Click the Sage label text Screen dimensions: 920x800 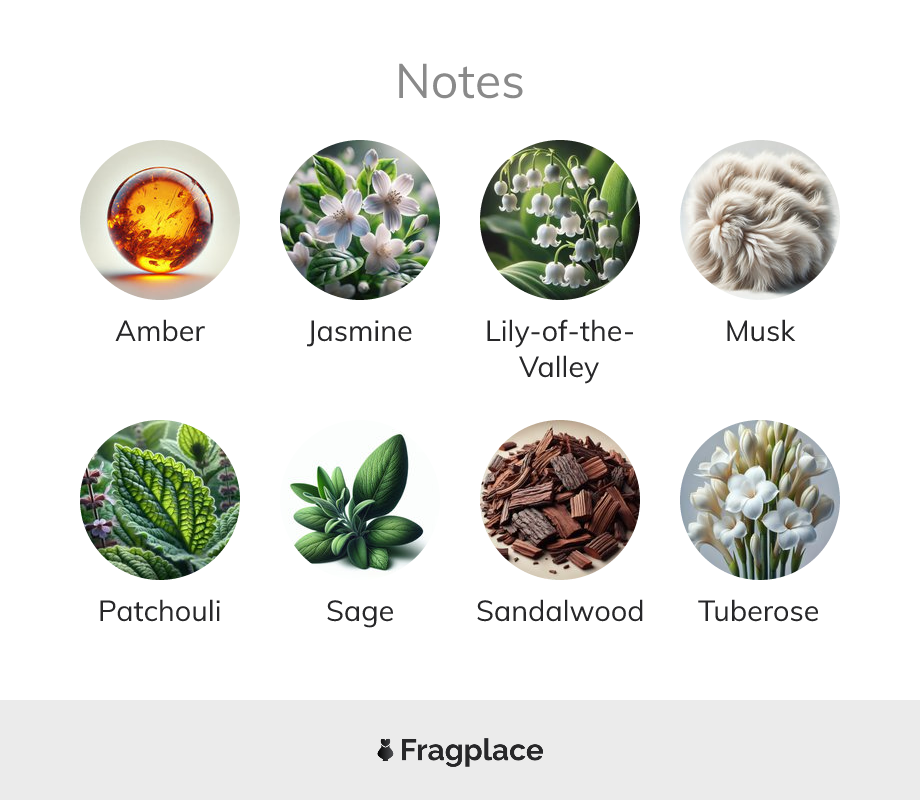pyautogui.click(x=360, y=613)
